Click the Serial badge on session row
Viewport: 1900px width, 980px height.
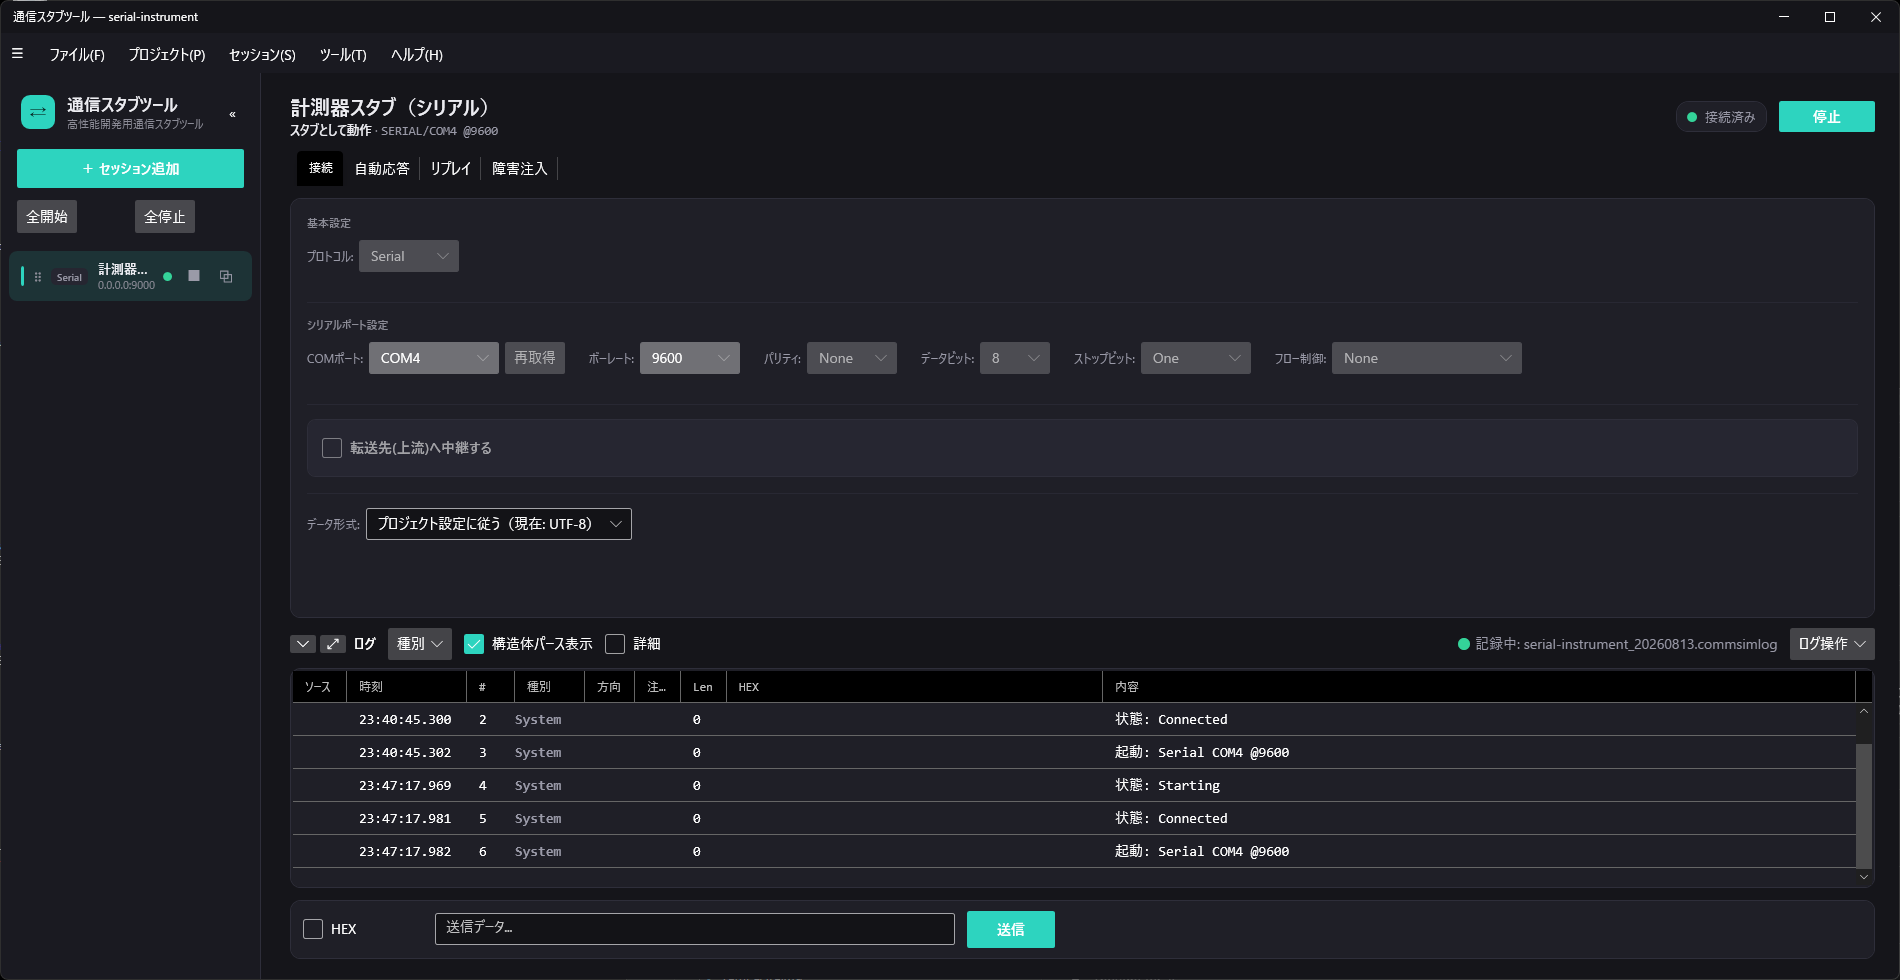click(x=69, y=277)
